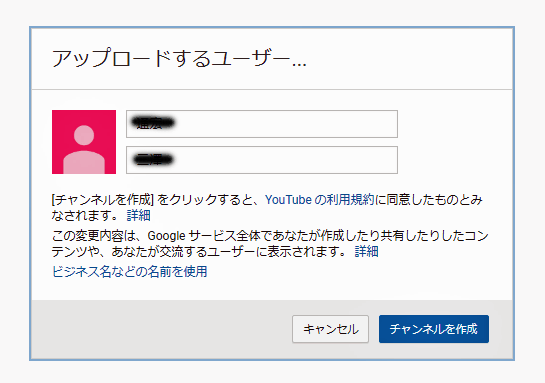The width and height of the screenshot is (545, 383).
Task: Click the この変更内容は Google サービス paragraph
Action: click(270, 244)
